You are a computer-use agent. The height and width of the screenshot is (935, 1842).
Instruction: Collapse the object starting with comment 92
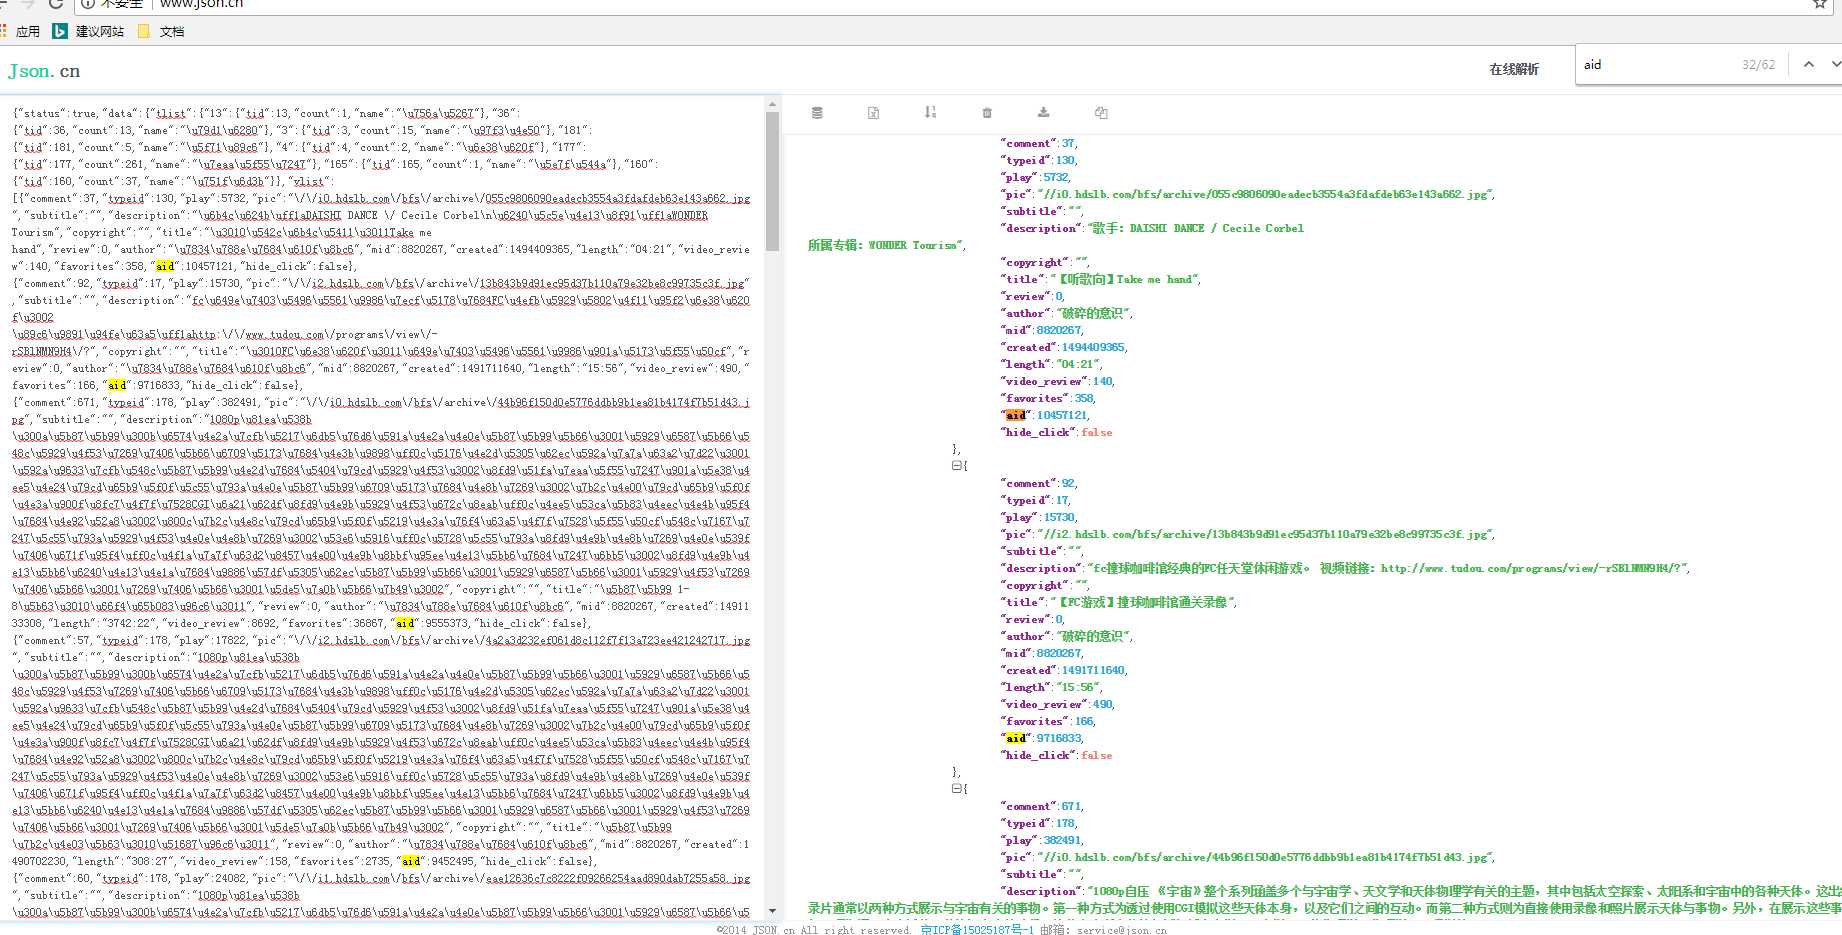tap(956, 466)
